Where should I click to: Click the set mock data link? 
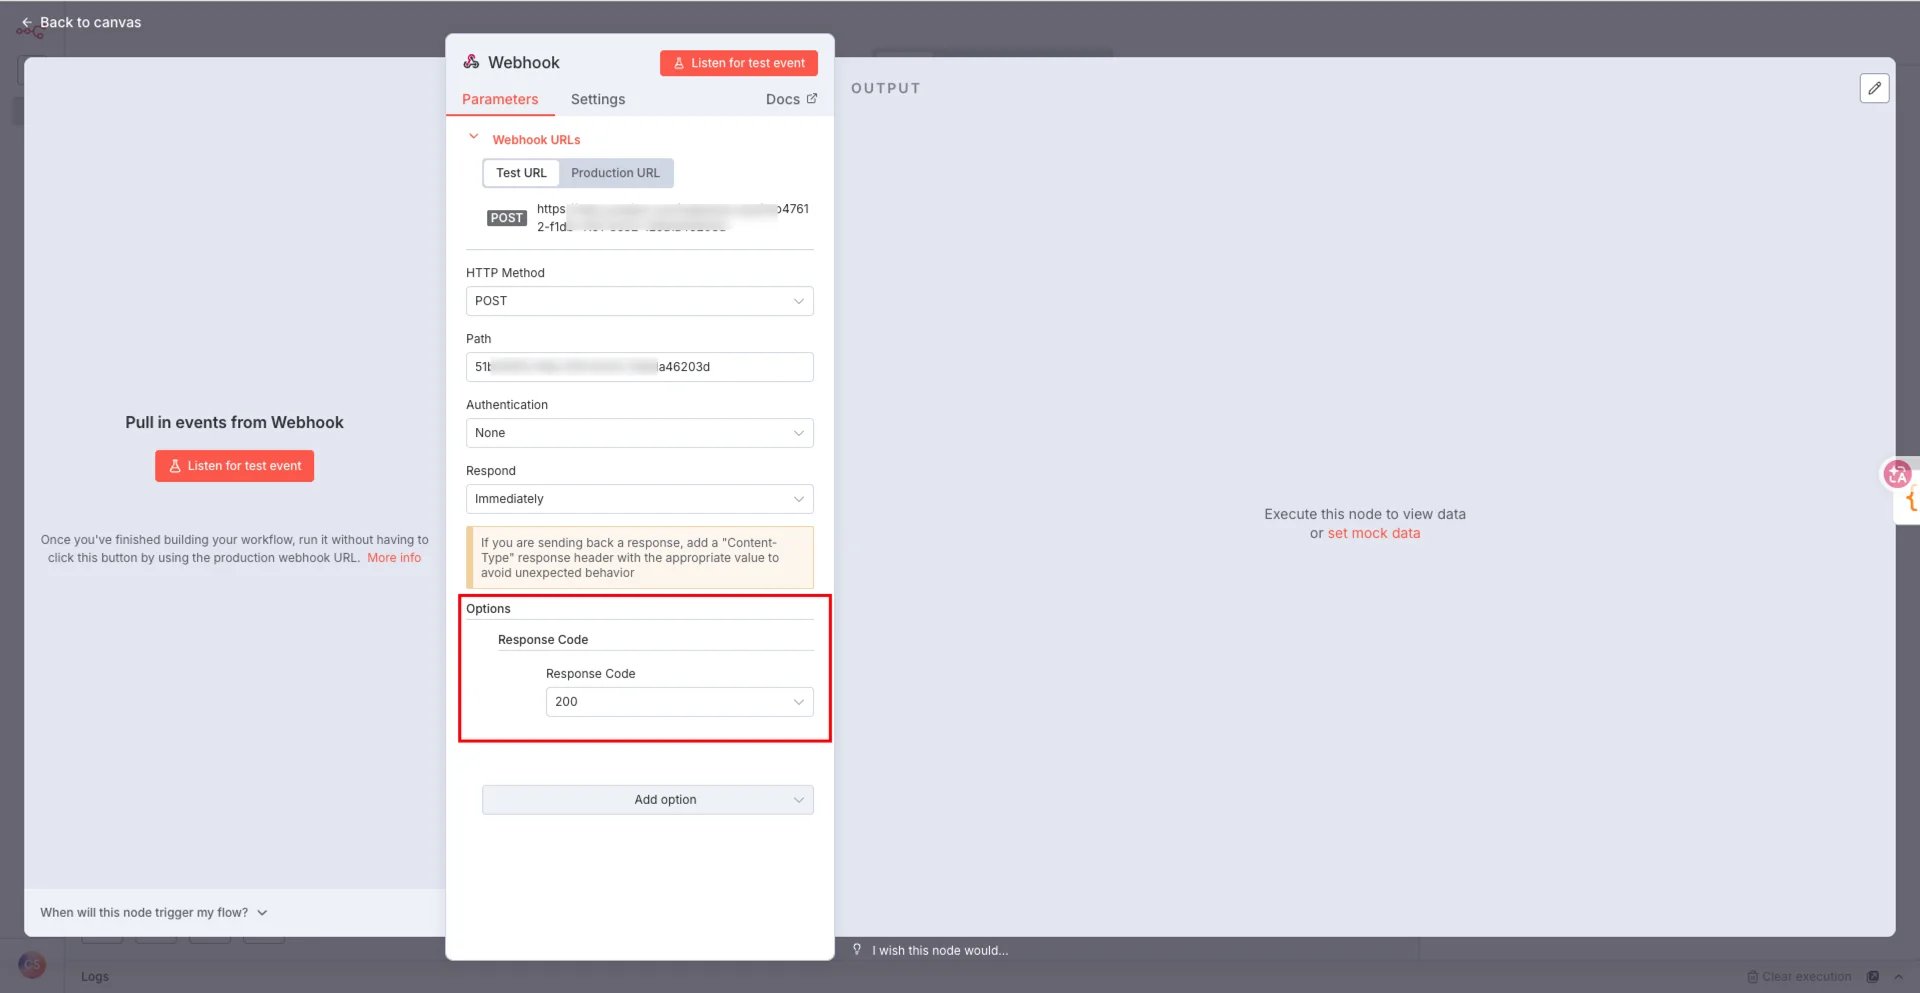[x=1373, y=533]
